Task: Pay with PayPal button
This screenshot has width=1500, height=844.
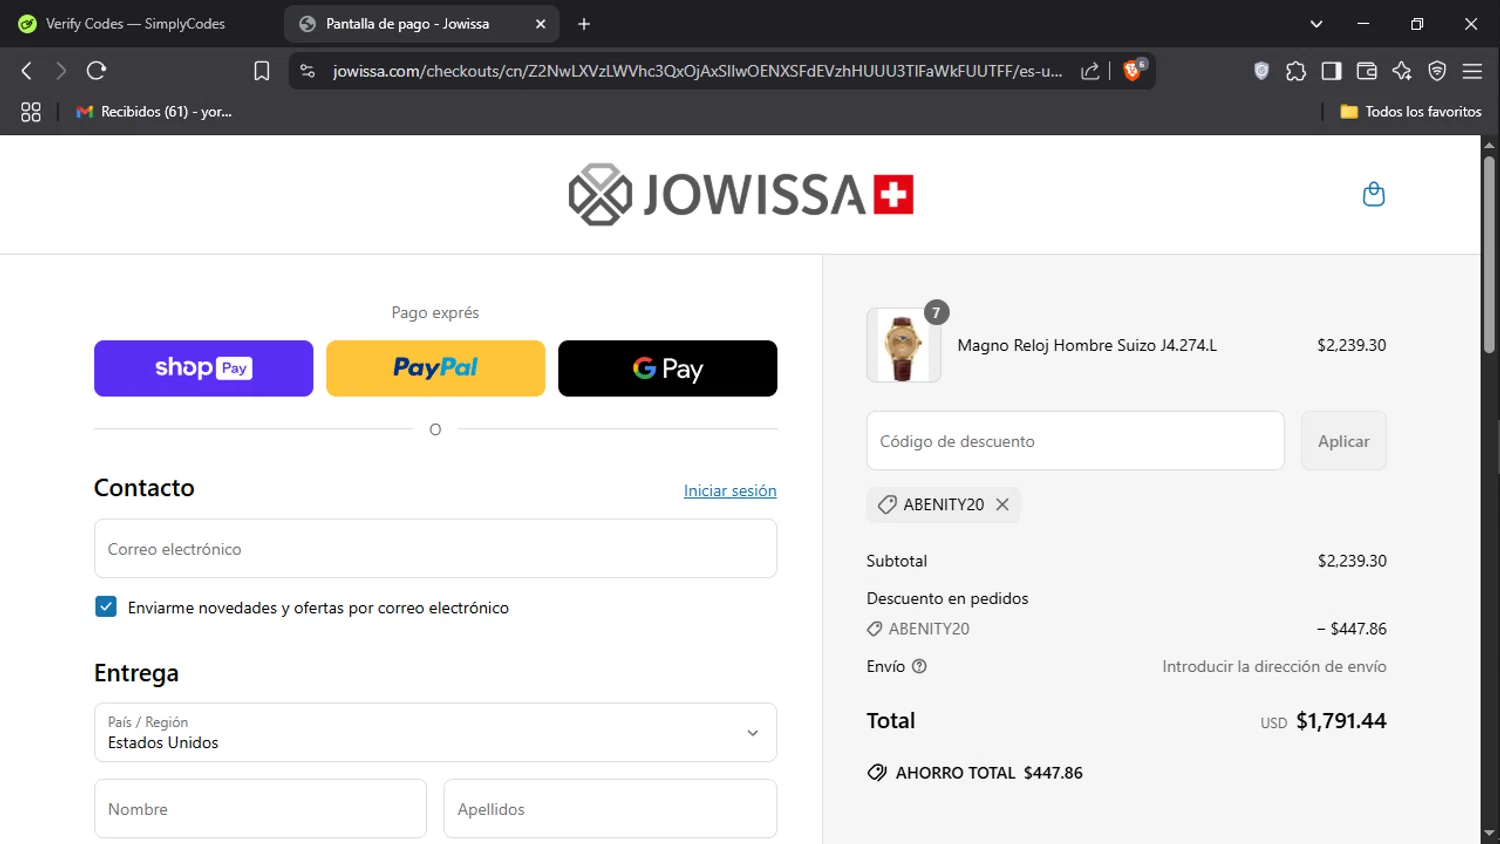Action: click(435, 368)
